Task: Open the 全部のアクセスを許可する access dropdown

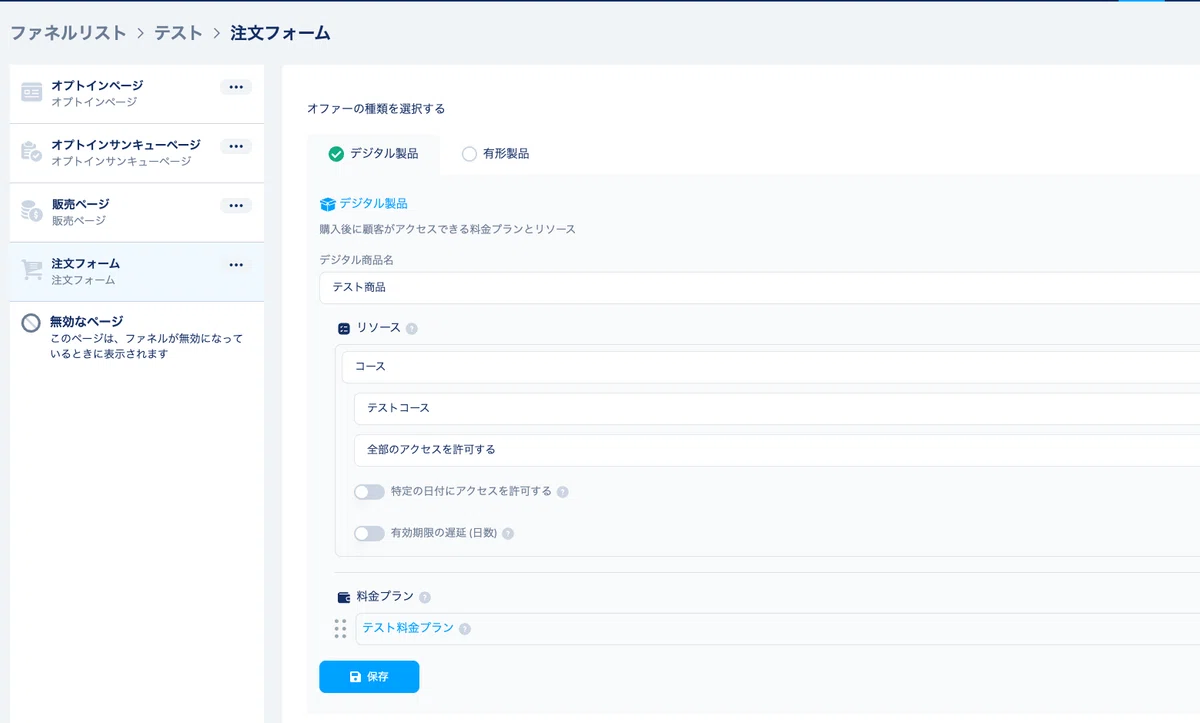Action: click(777, 450)
